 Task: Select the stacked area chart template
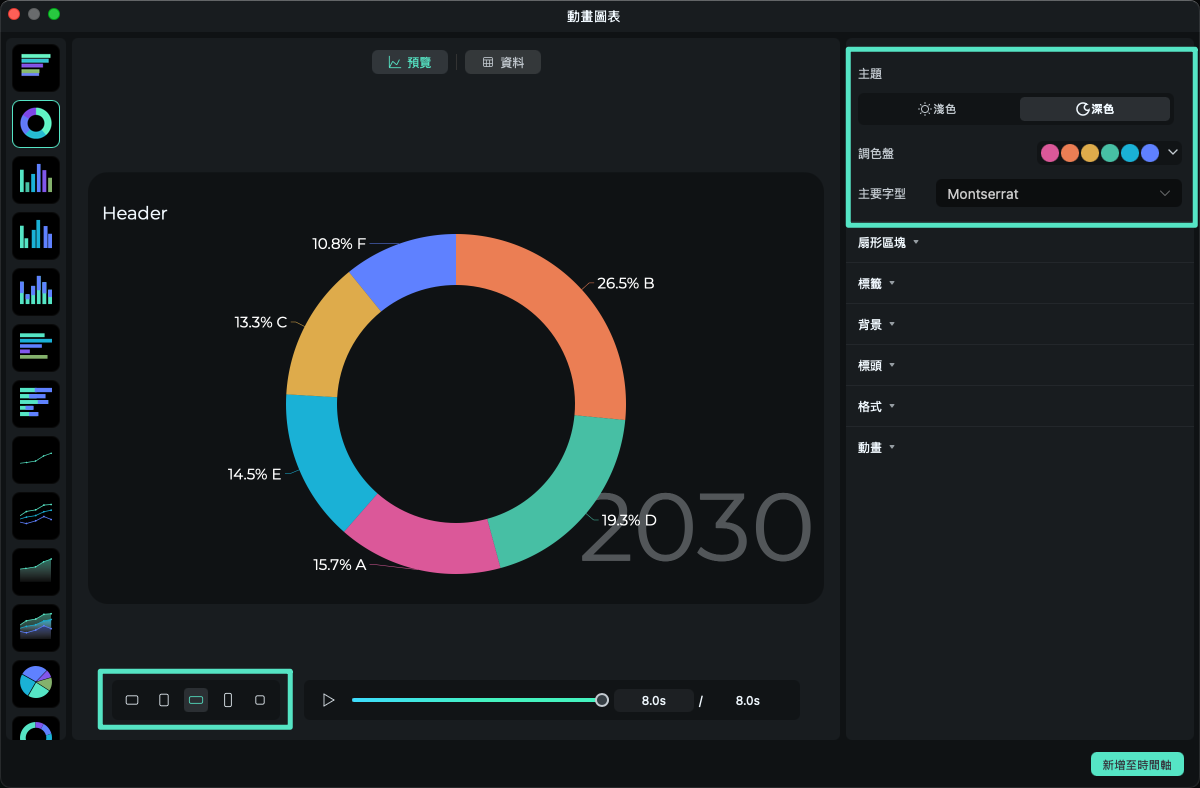tap(36, 628)
